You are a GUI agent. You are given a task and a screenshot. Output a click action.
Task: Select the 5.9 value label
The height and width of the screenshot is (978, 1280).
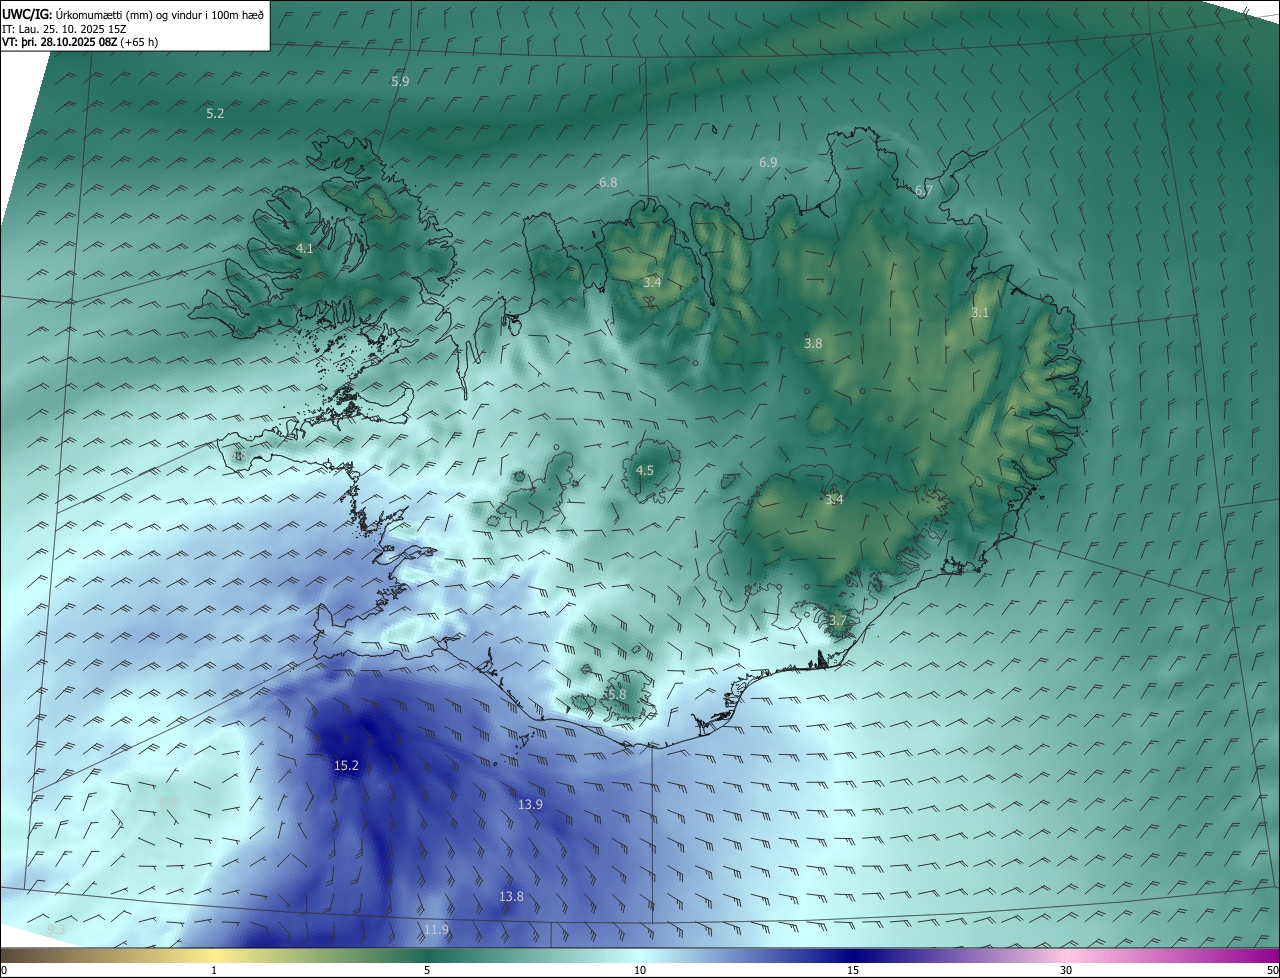pos(400,82)
